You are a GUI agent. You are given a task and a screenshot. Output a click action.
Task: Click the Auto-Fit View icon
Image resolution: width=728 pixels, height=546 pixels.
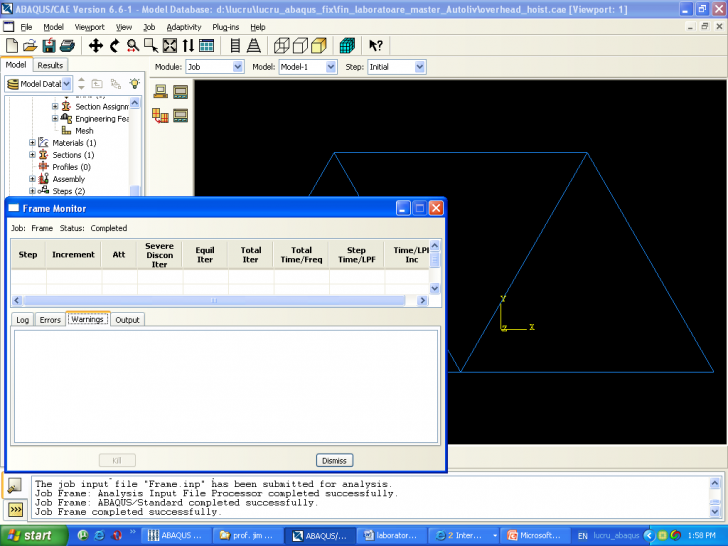(x=169, y=46)
